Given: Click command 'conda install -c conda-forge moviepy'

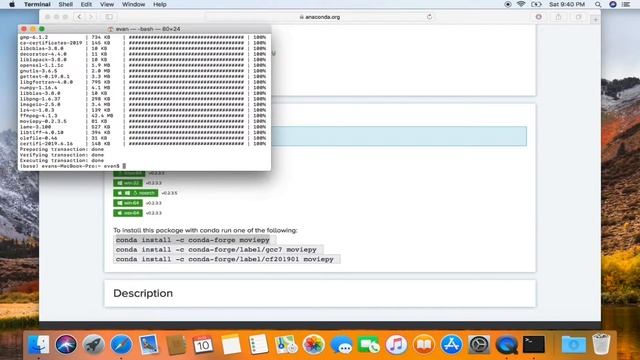Looking at the screenshot, I should point(193,240).
